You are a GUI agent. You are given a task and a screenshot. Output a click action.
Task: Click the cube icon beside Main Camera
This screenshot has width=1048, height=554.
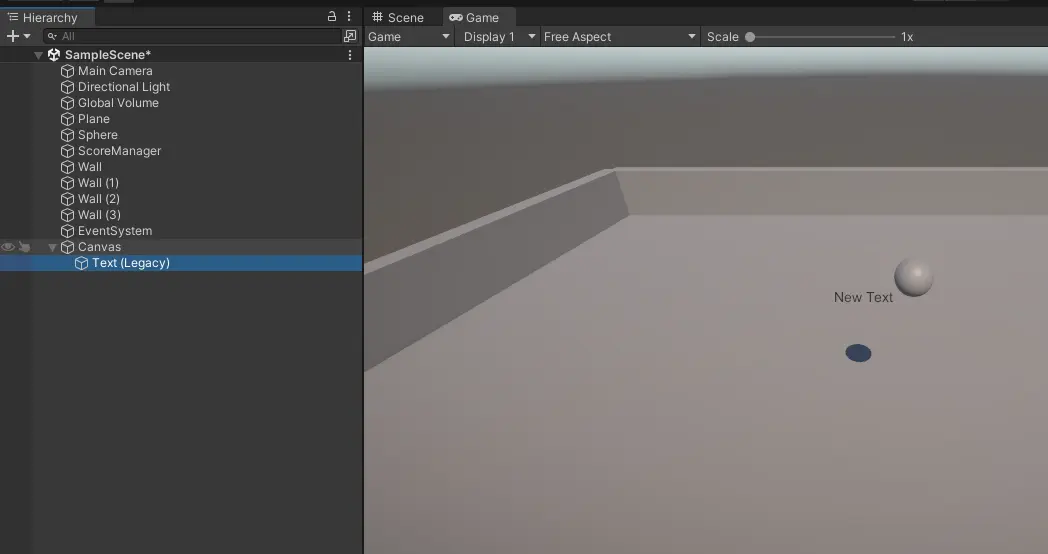pyautogui.click(x=67, y=71)
